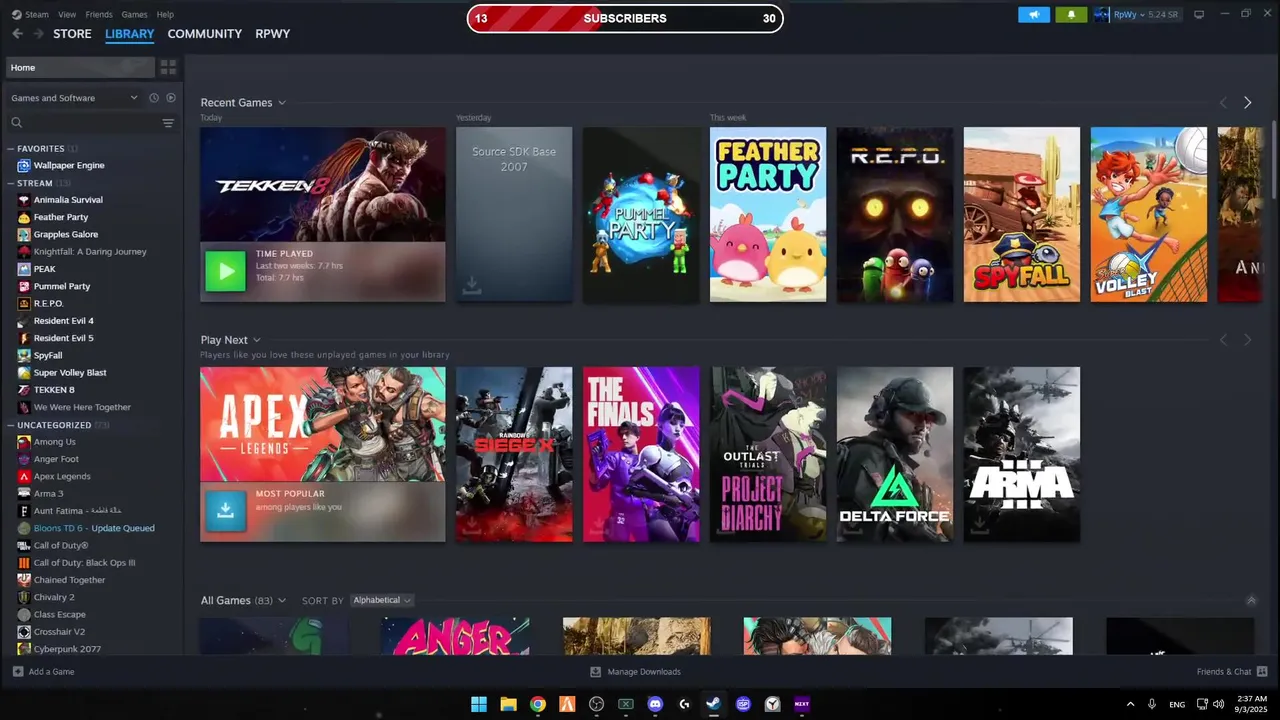1280x720 pixels.
Task: Open the library advanced filter icon
Action: coord(168,123)
